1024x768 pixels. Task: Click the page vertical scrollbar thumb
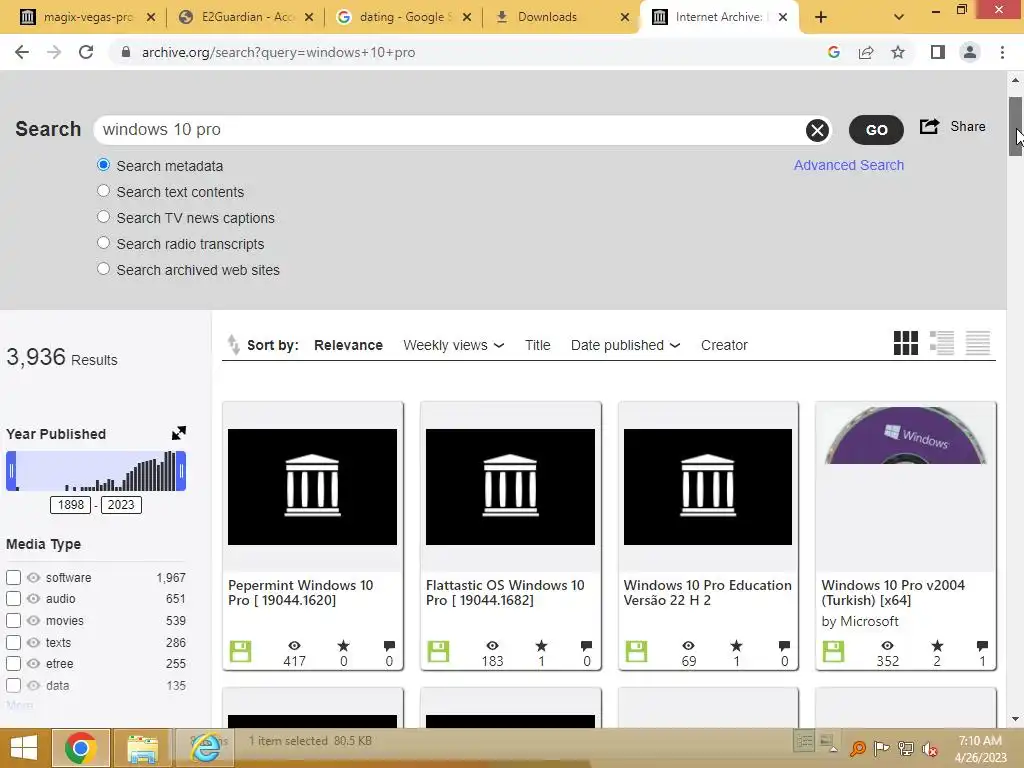click(x=1015, y=126)
